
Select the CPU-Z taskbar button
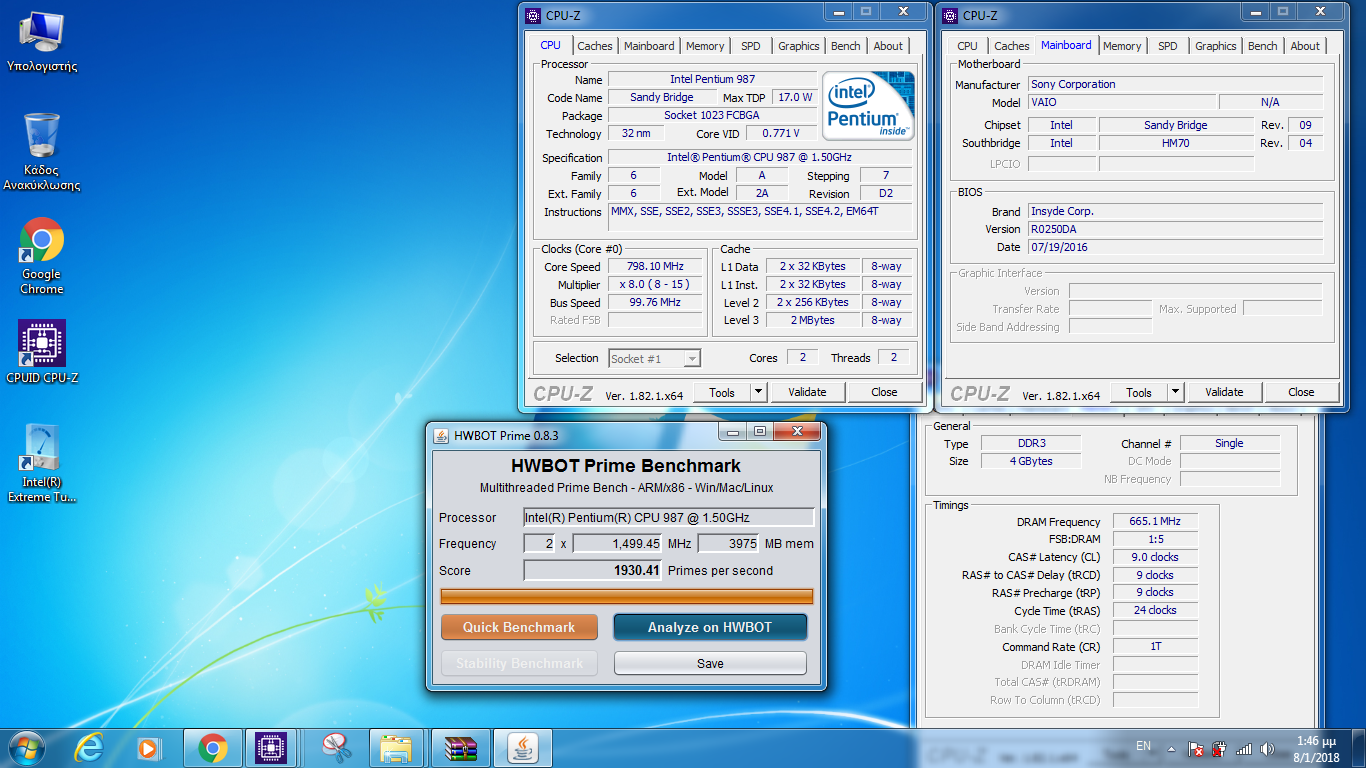click(270, 747)
